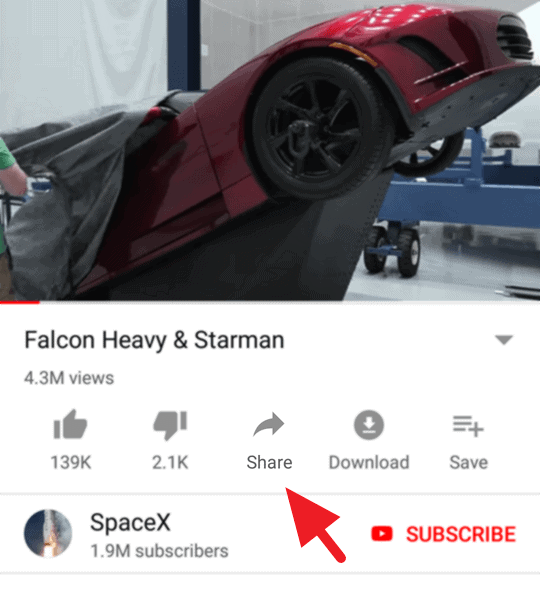Click the red video progress bar

point(20,302)
